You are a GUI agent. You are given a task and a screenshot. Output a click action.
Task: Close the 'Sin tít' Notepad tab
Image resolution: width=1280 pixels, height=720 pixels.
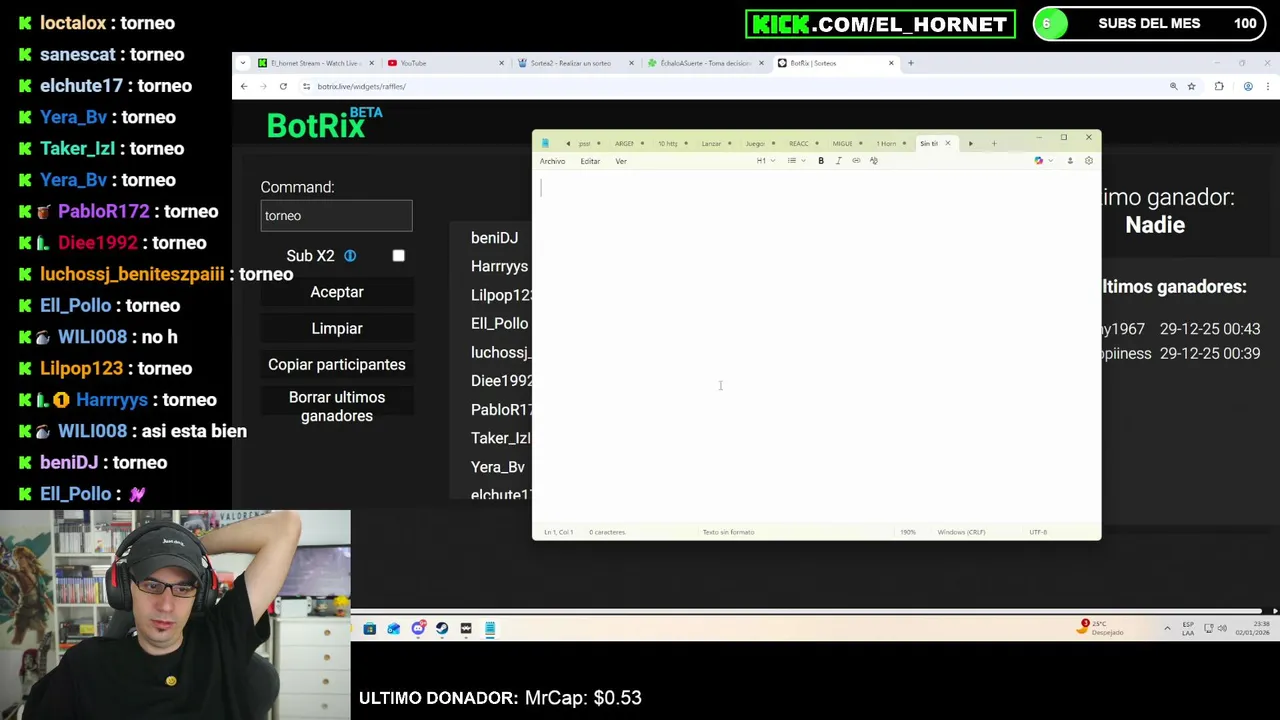[x=948, y=144]
